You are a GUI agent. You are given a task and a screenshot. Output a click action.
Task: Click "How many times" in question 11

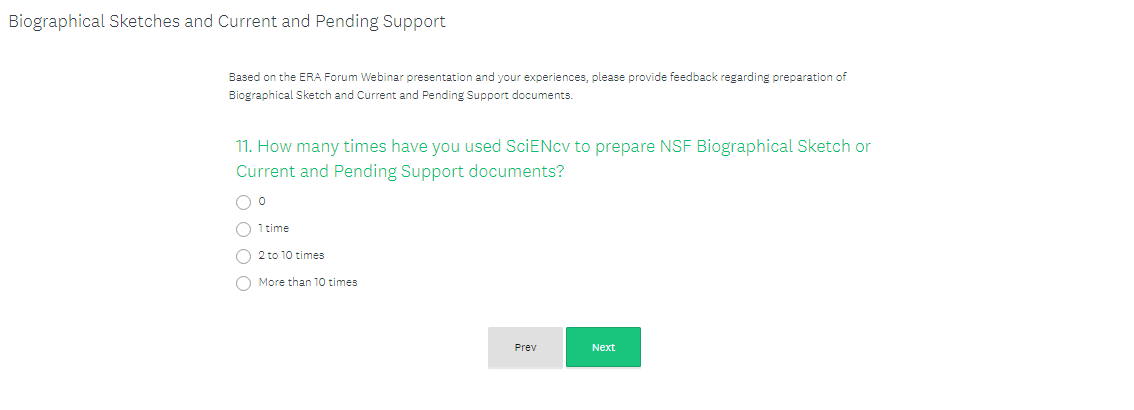pos(311,147)
